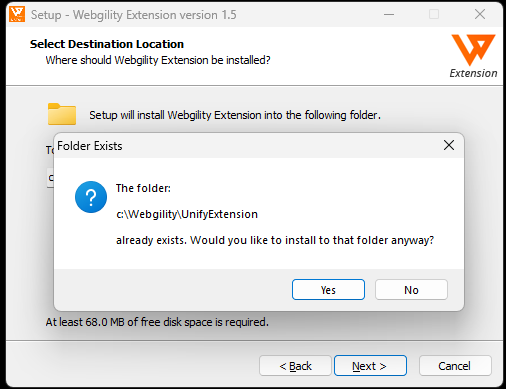Click the Folder Exists dialog title
The image size is (506, 389).
click(90, 146)
